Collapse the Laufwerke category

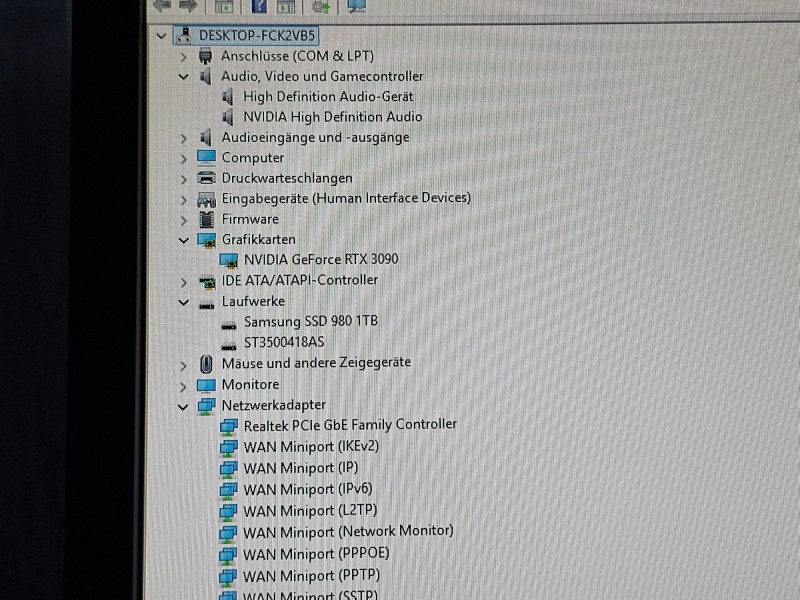[x=183, y=302]
